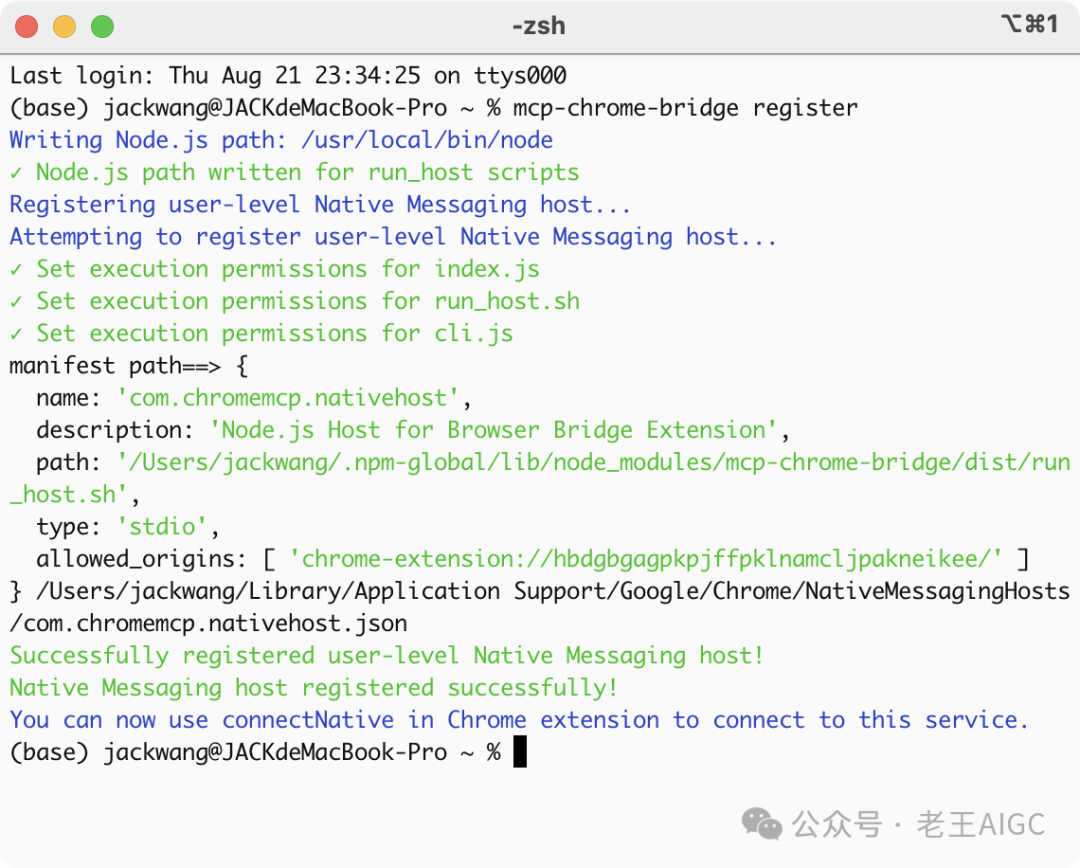Click the '/com.chromemcp.nativehost.json' file name
The image size is (1080, 868).
click(x=209, y=624)
